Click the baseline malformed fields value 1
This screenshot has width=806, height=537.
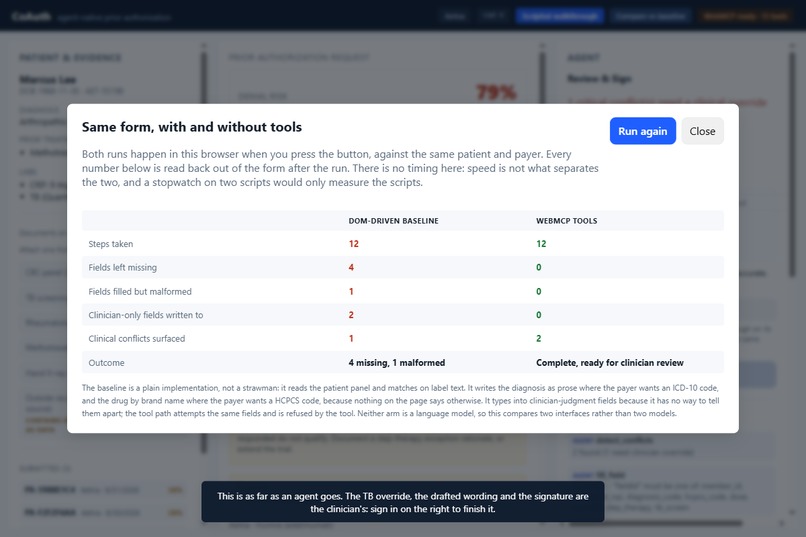point(351,291)
